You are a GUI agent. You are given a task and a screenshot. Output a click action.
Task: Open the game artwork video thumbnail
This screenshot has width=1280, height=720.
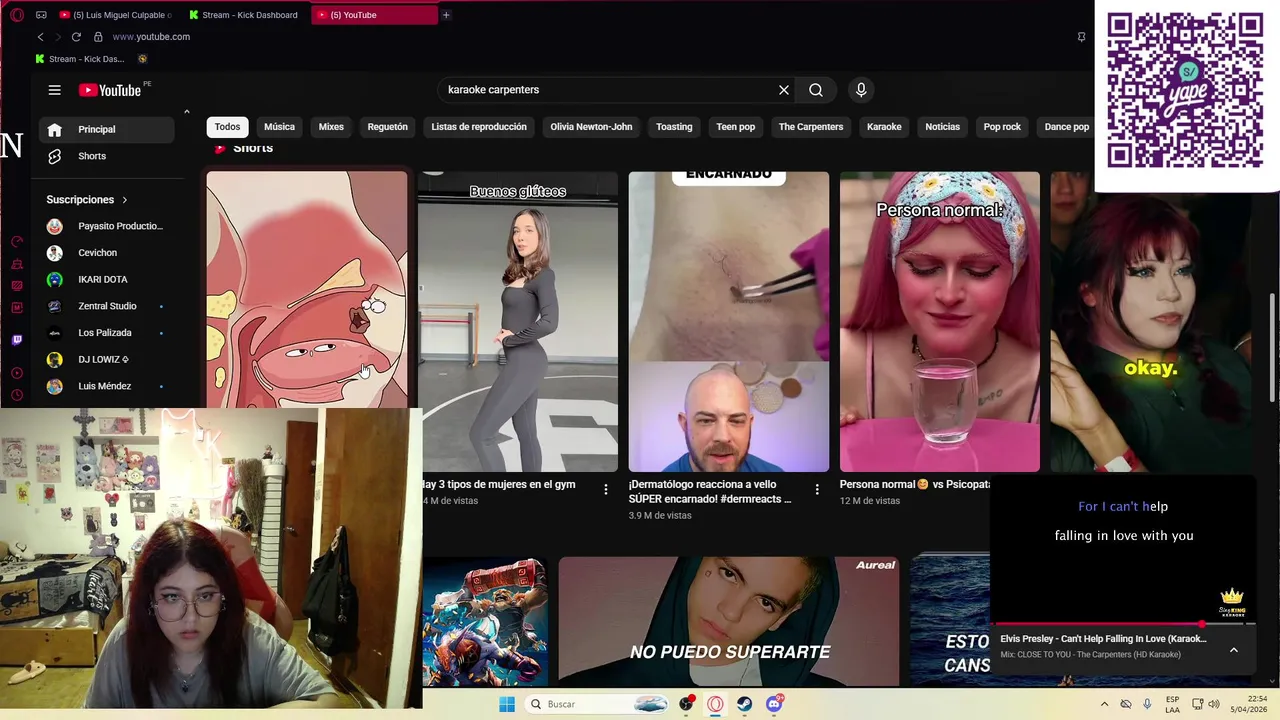pos(485,621)
